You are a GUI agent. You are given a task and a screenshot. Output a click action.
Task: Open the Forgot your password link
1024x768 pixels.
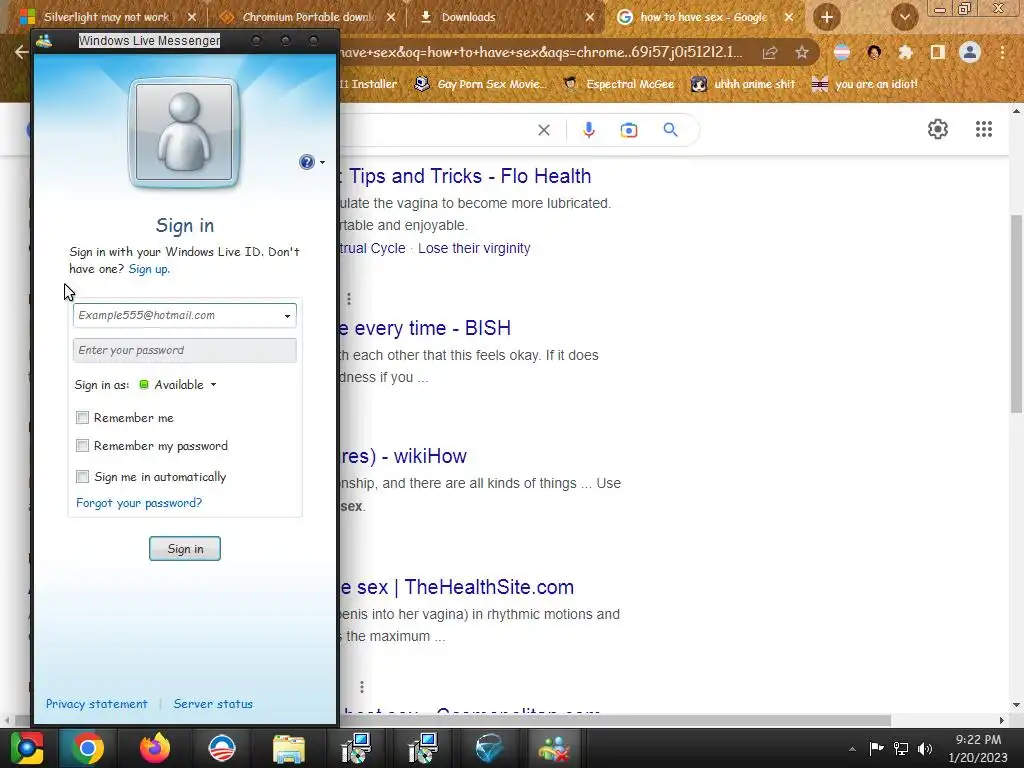(139, 503)
